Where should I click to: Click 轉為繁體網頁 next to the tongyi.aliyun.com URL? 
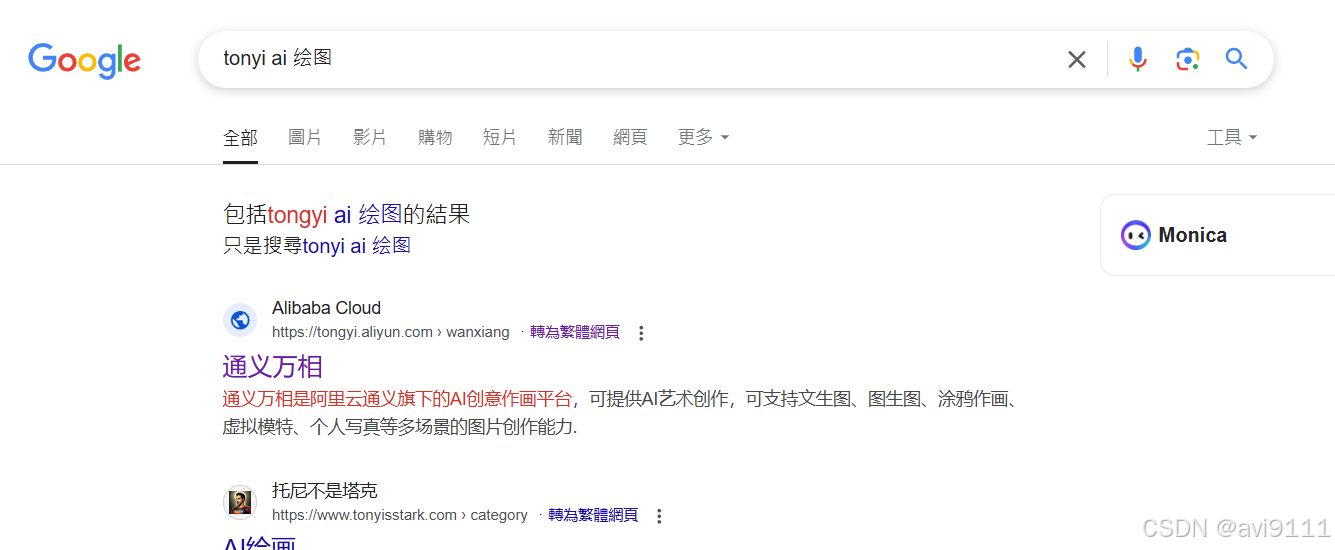pyautogui.click(x=575, y=332)
